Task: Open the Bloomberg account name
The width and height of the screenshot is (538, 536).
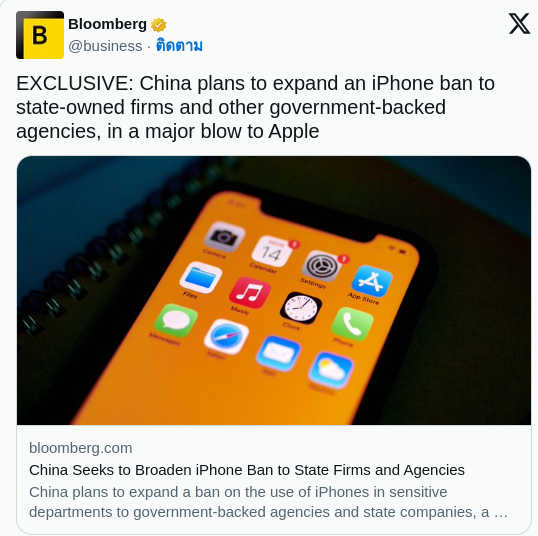Action: (x=107, y=24)
